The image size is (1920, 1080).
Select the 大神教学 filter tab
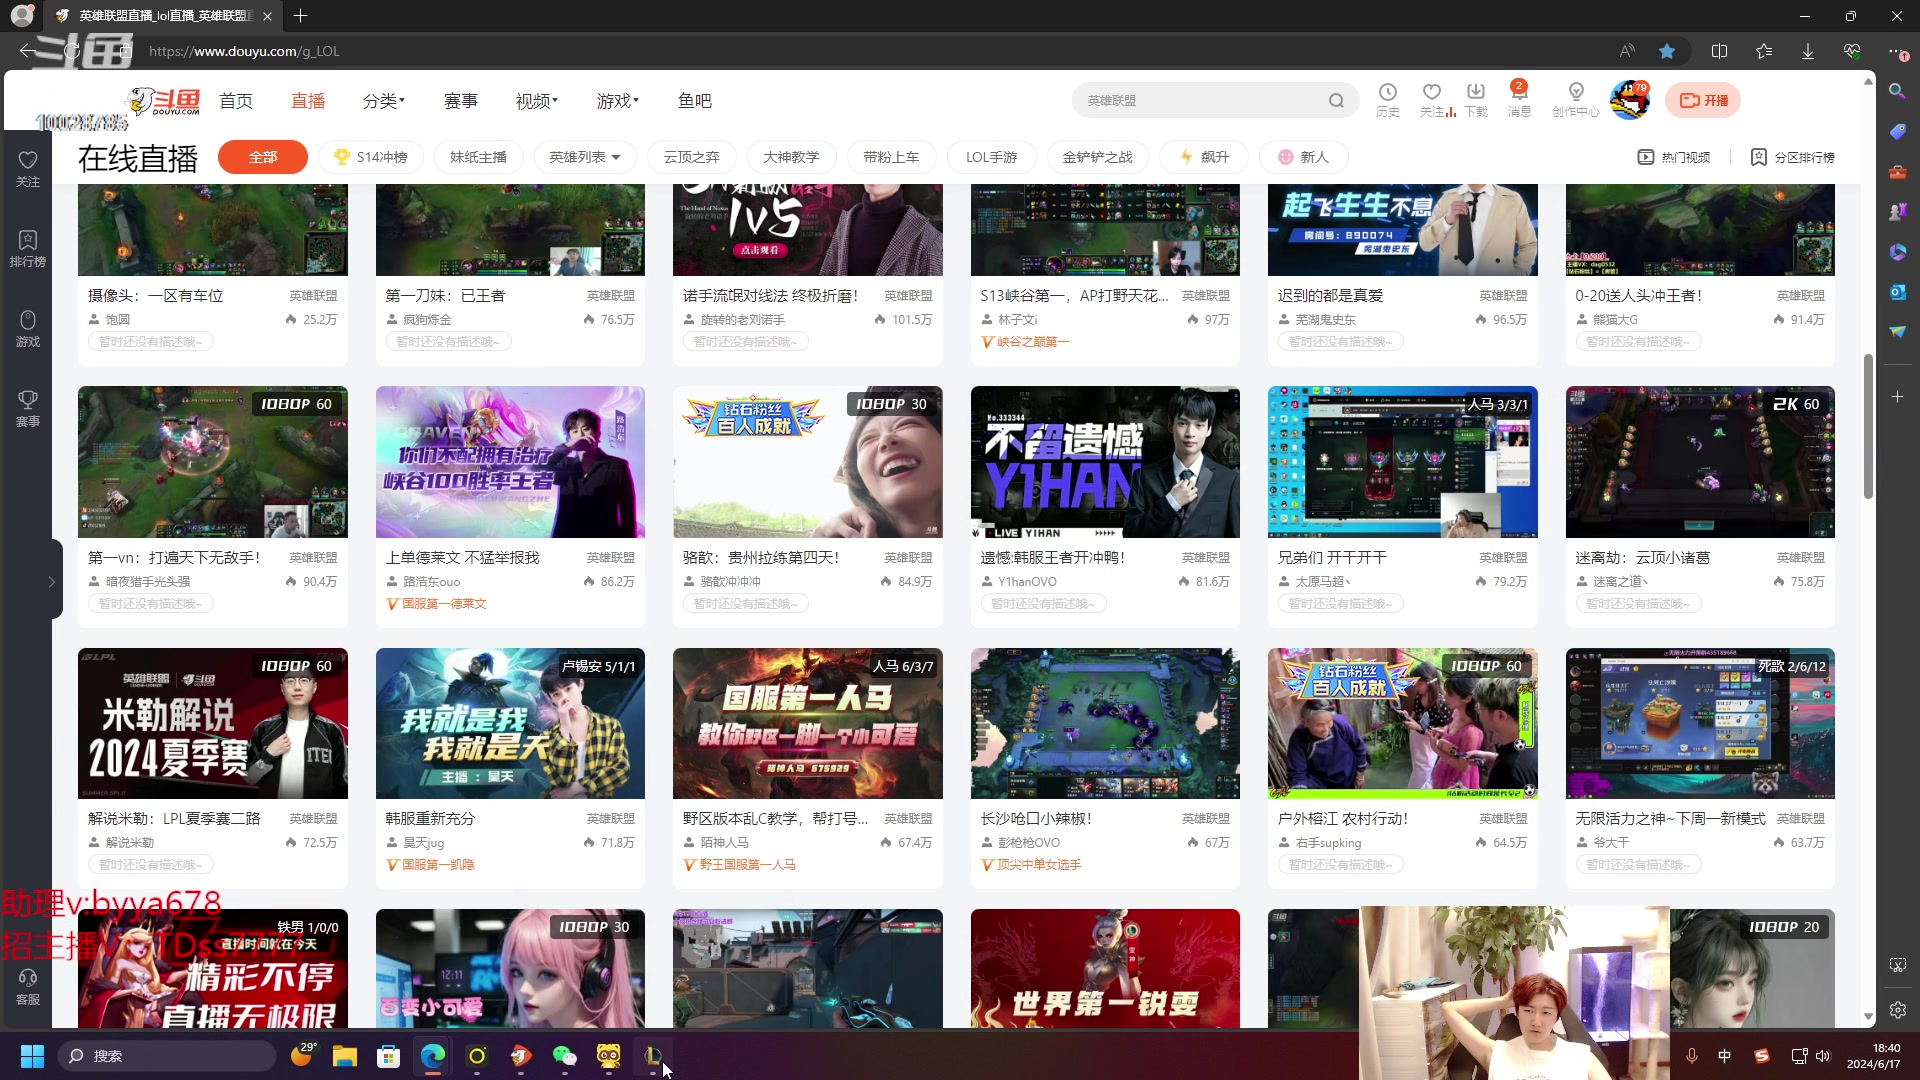791,157
